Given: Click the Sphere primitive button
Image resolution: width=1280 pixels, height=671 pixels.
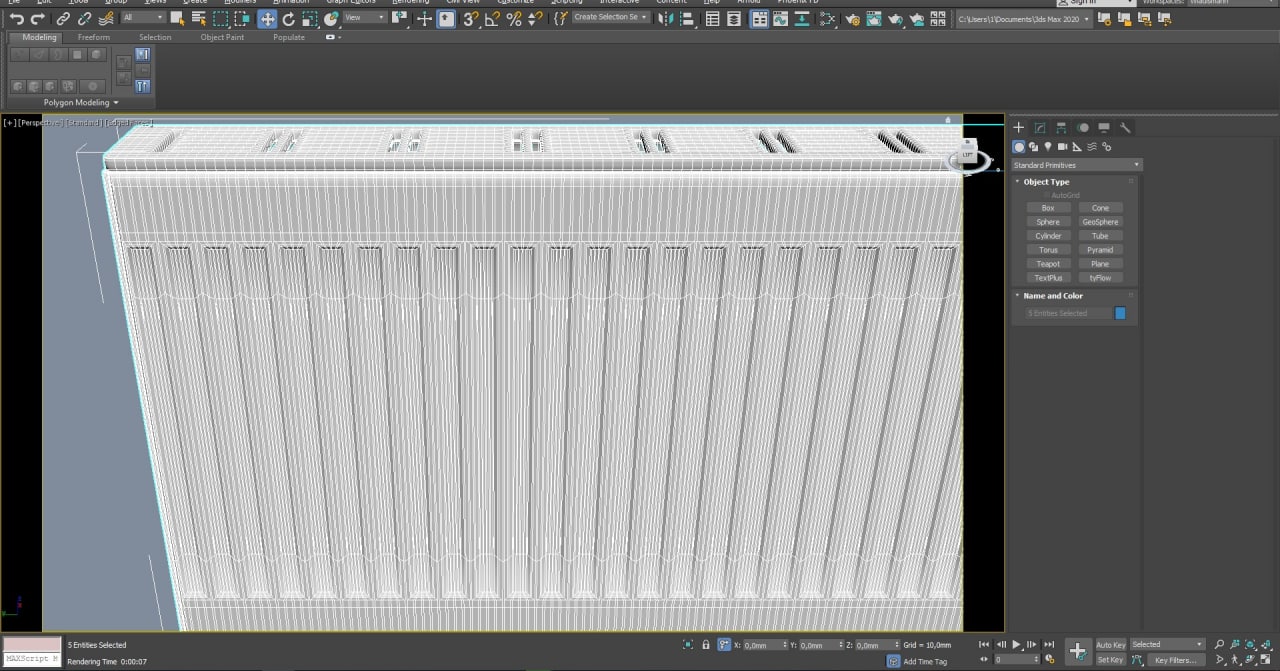Looking at the screenshot, I should [x=1048, y=222].
